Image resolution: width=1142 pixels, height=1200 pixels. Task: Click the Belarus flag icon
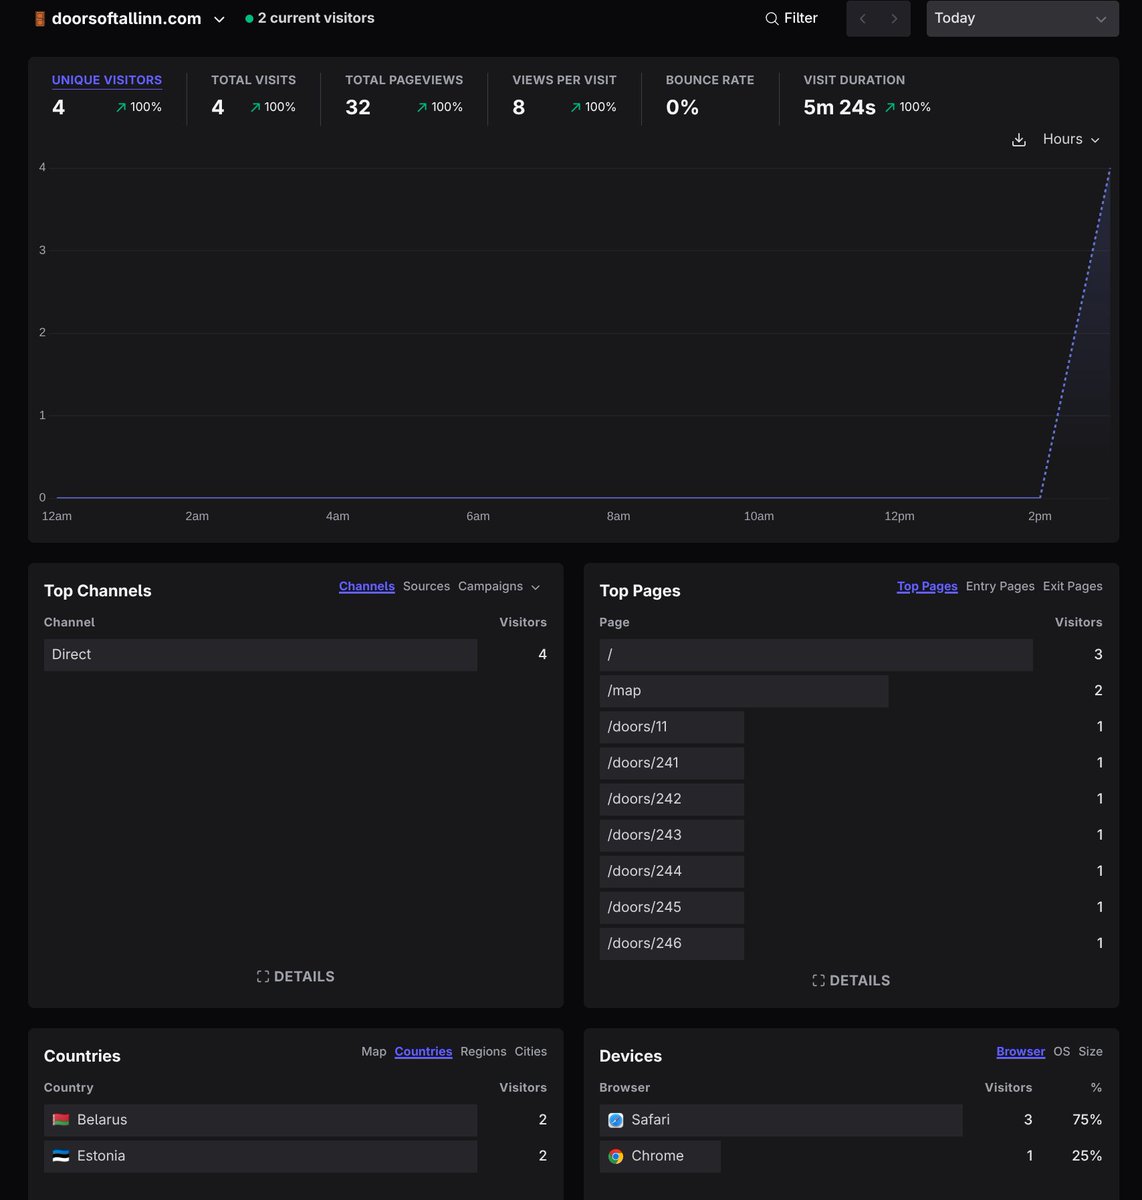pos(61,1120)
